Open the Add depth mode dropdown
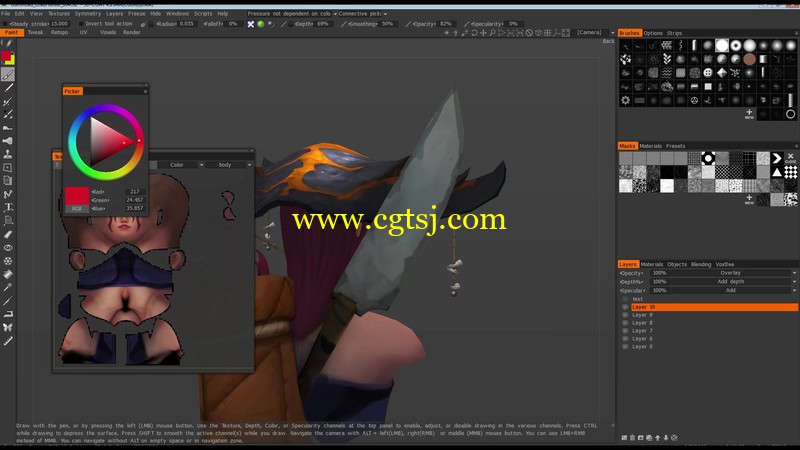Viewport: 800px width, 450px height. tap(733, 282)
